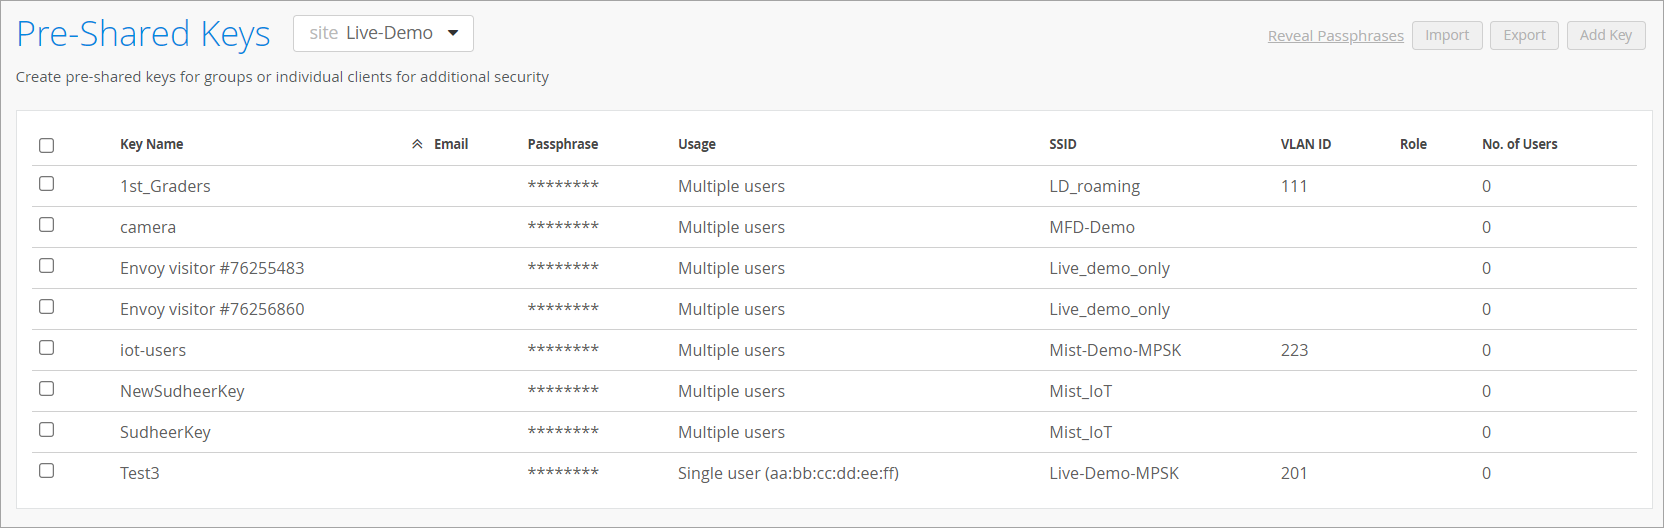Viewport: 1664px width, 528px height.
Task: Open the Envoy visitor #76255483 key
Action: click(x=212, y=268)
